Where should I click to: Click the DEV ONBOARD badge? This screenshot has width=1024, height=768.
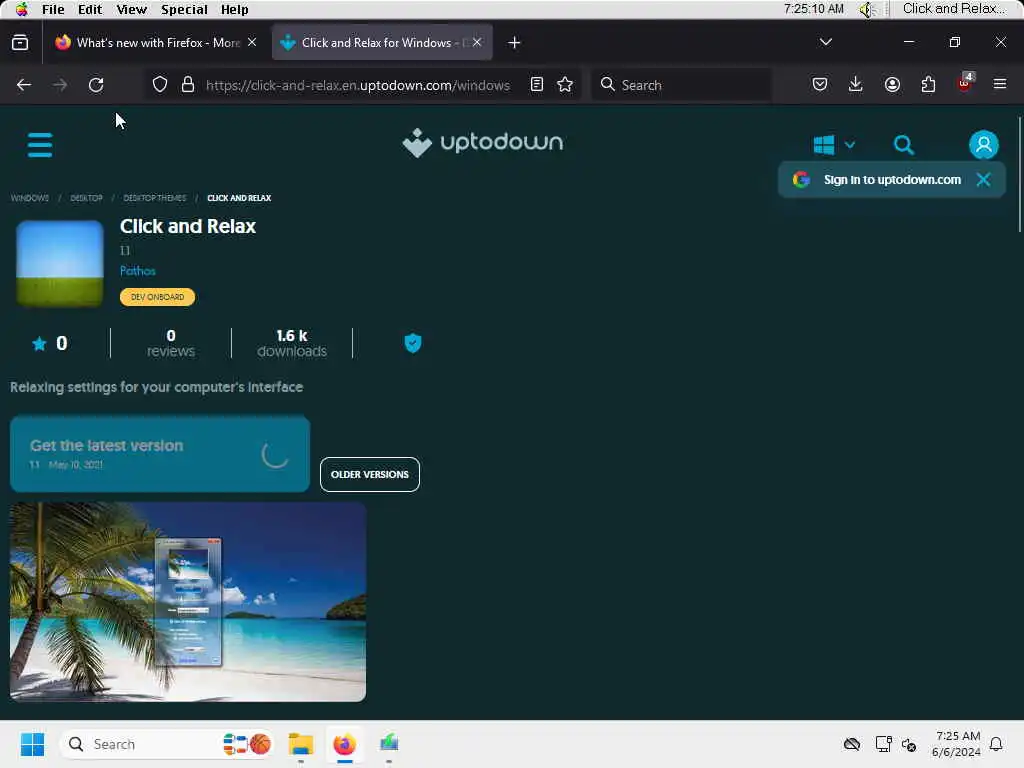click(x=157, y=296)
